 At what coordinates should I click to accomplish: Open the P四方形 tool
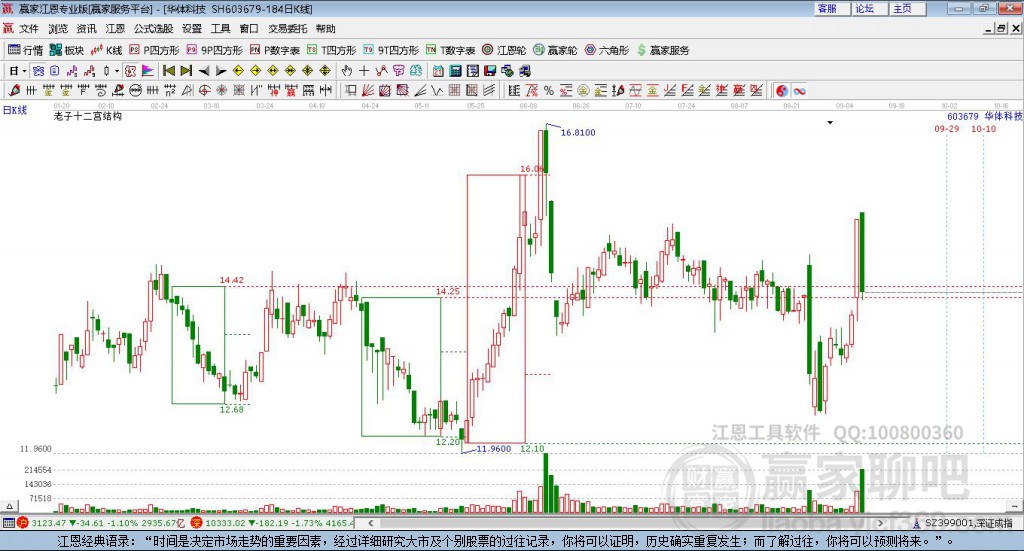pyautogui.click(x=154, y=50)
